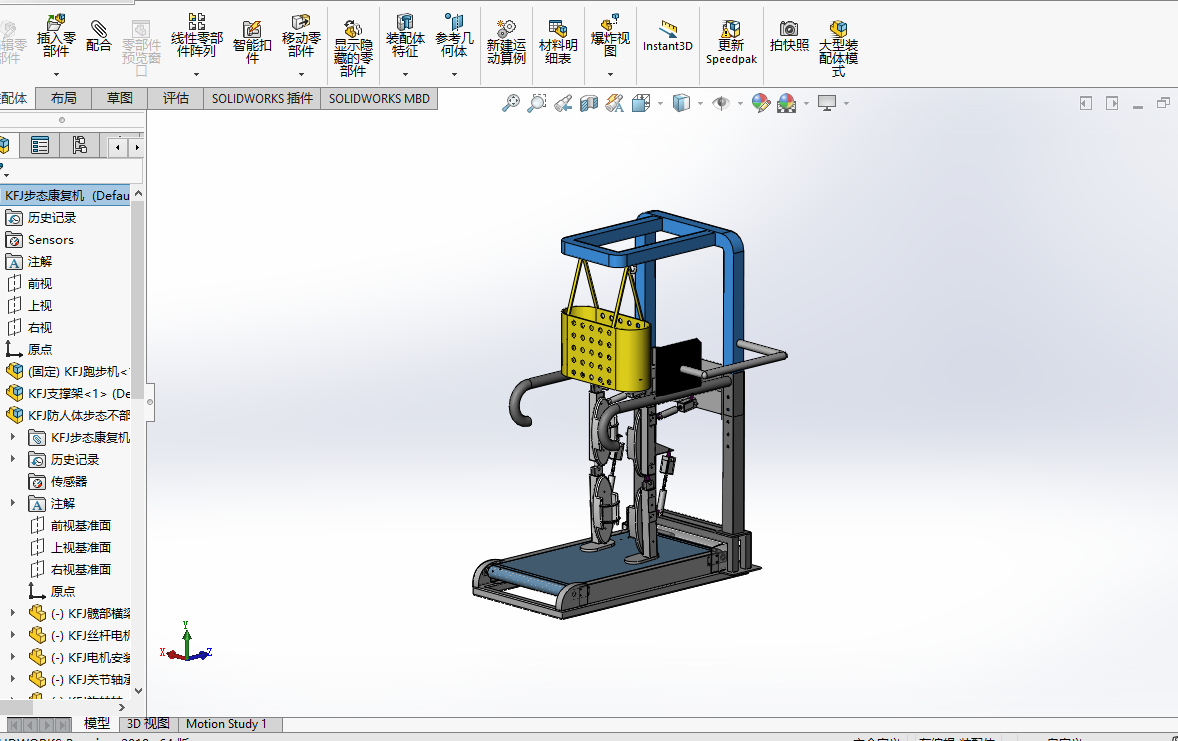This screenshot has width=1178, height=741.
Task: Click 拍快照 (Take Snapshot) camera icon
Action: coord(789,36)
